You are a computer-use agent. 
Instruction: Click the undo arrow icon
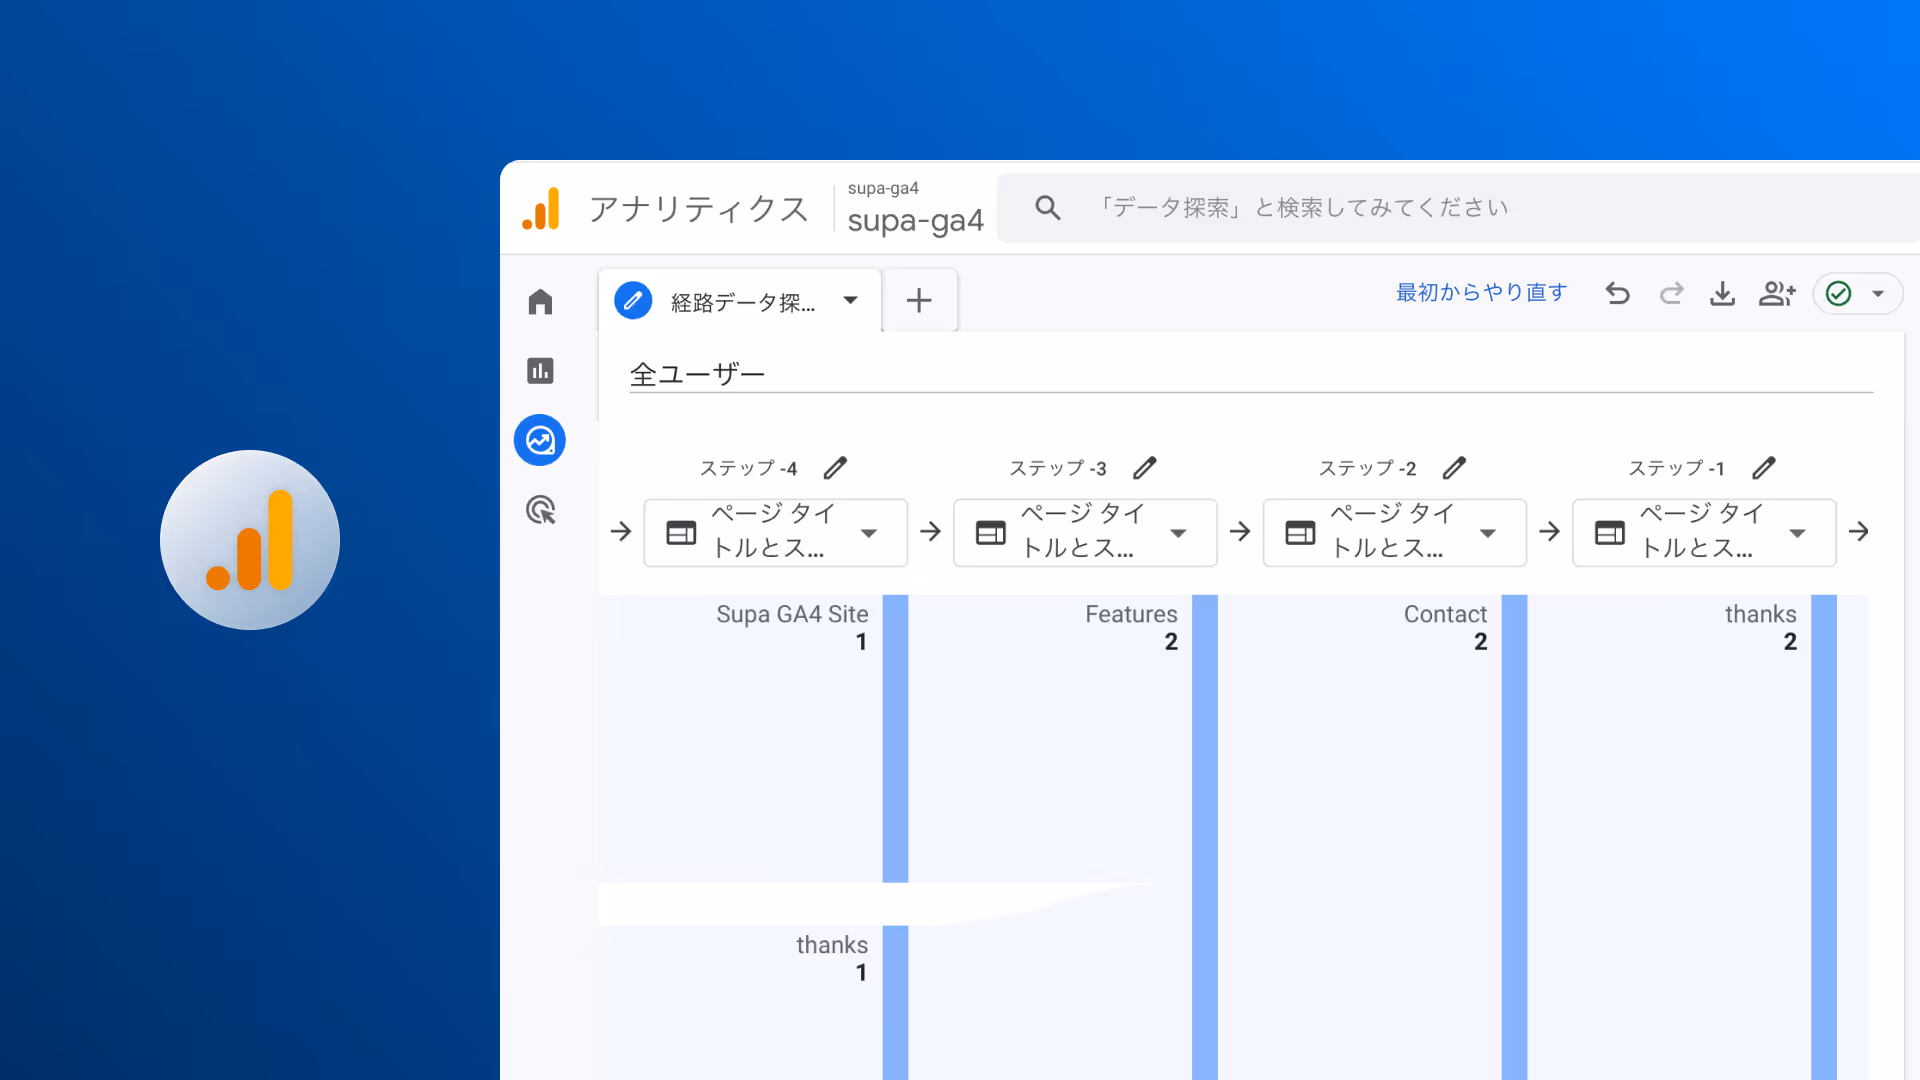[1617, 293]
